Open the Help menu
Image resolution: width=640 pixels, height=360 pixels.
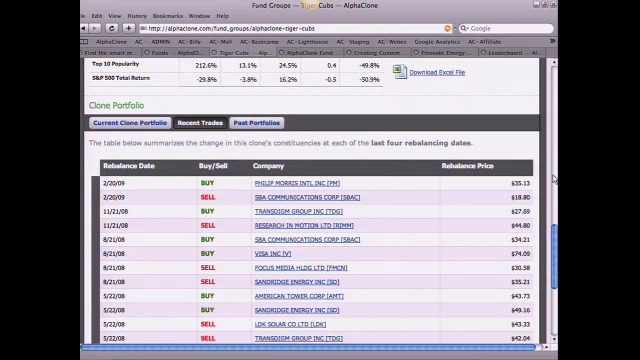pos(222,16)
